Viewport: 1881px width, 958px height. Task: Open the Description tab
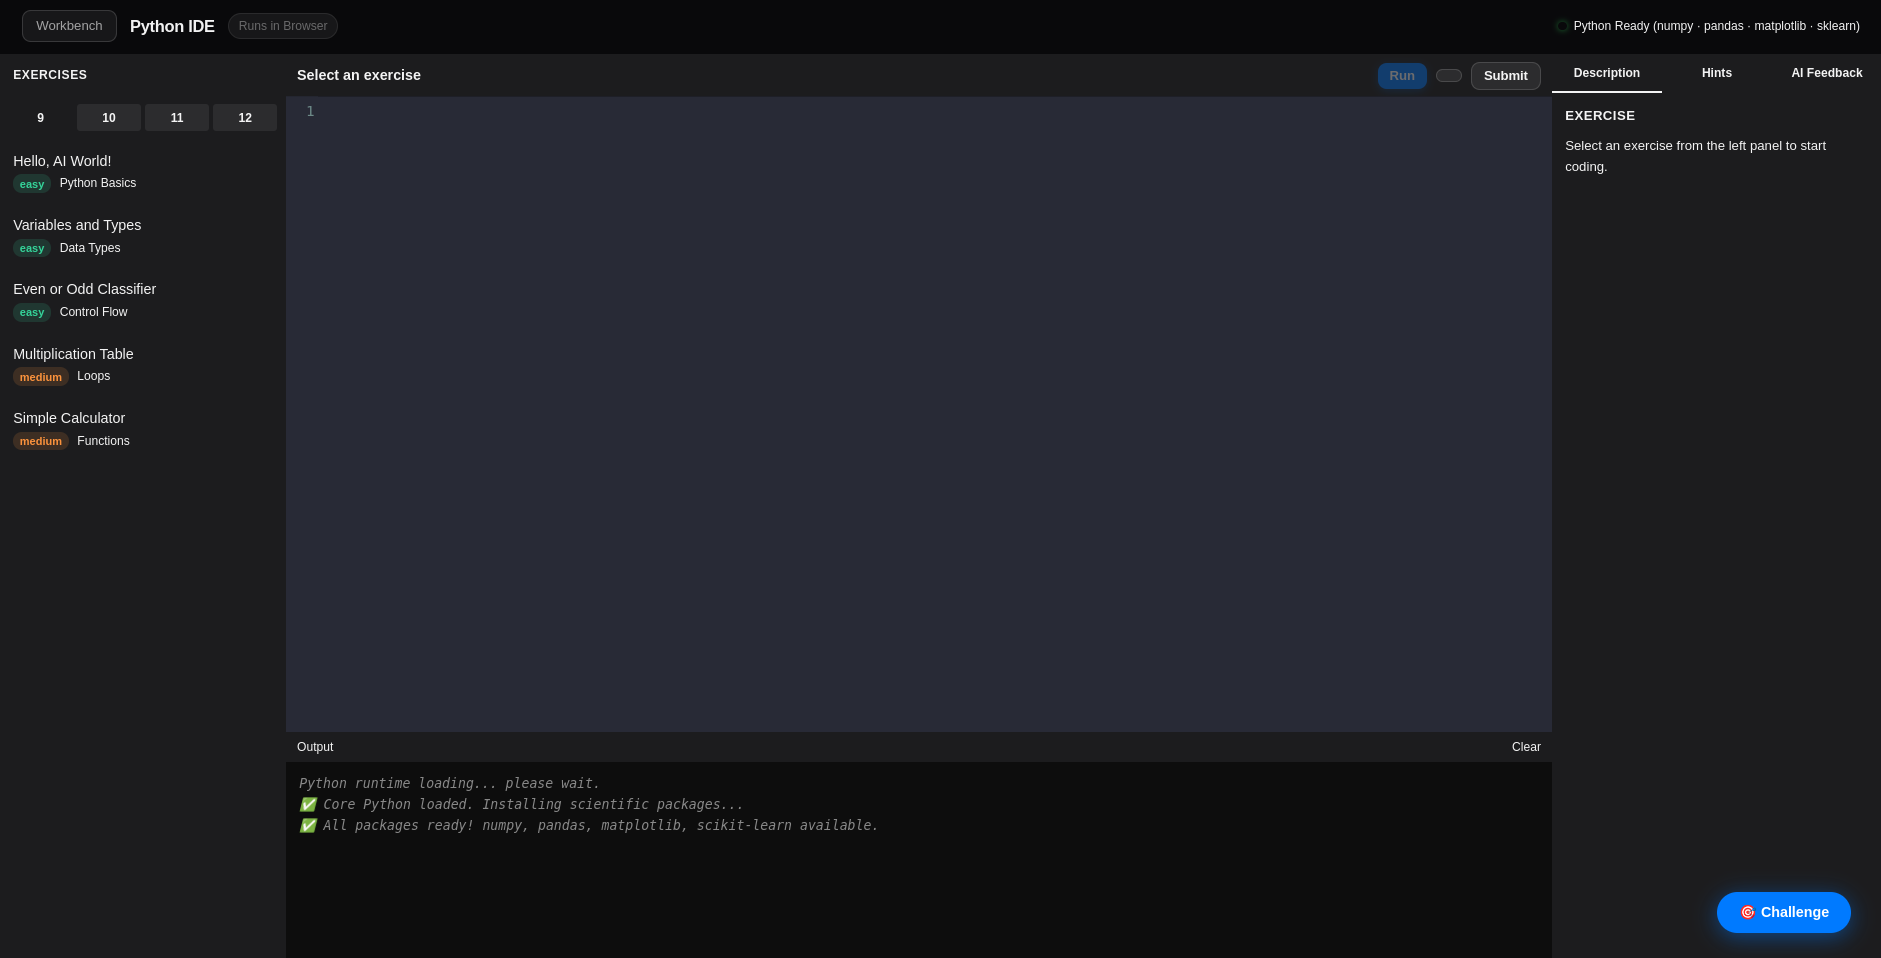[1606, 73]
